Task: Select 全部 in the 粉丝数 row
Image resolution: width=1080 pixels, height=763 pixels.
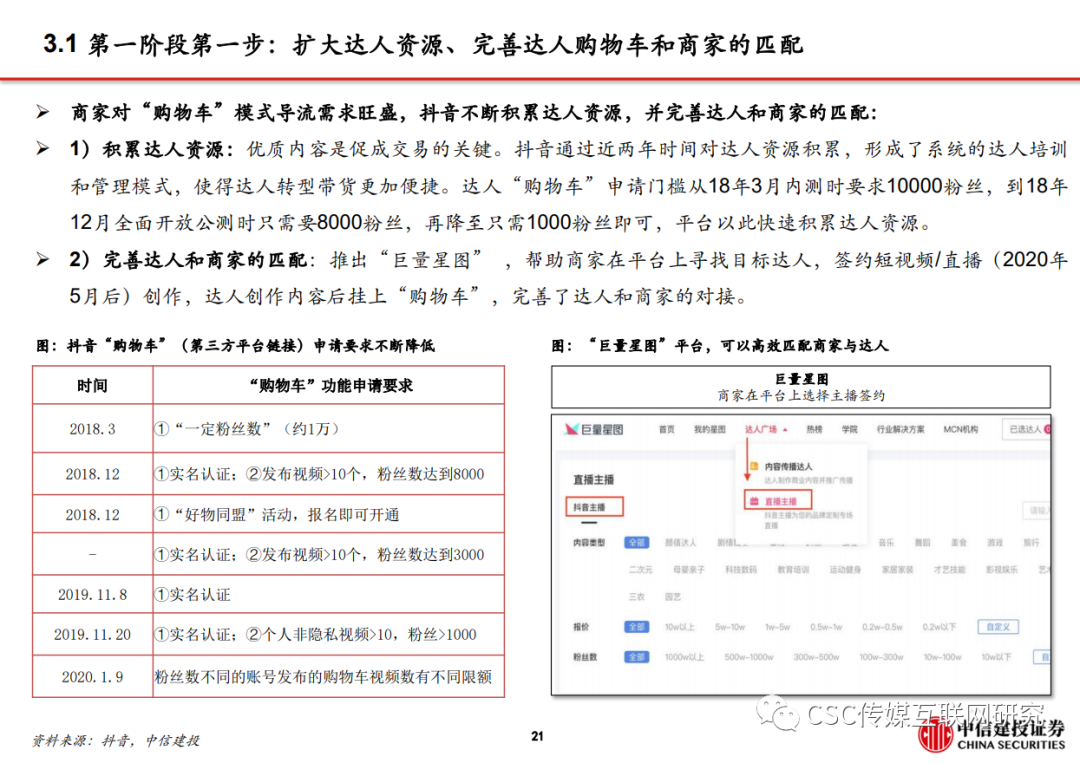Action: tap(636, 657)
